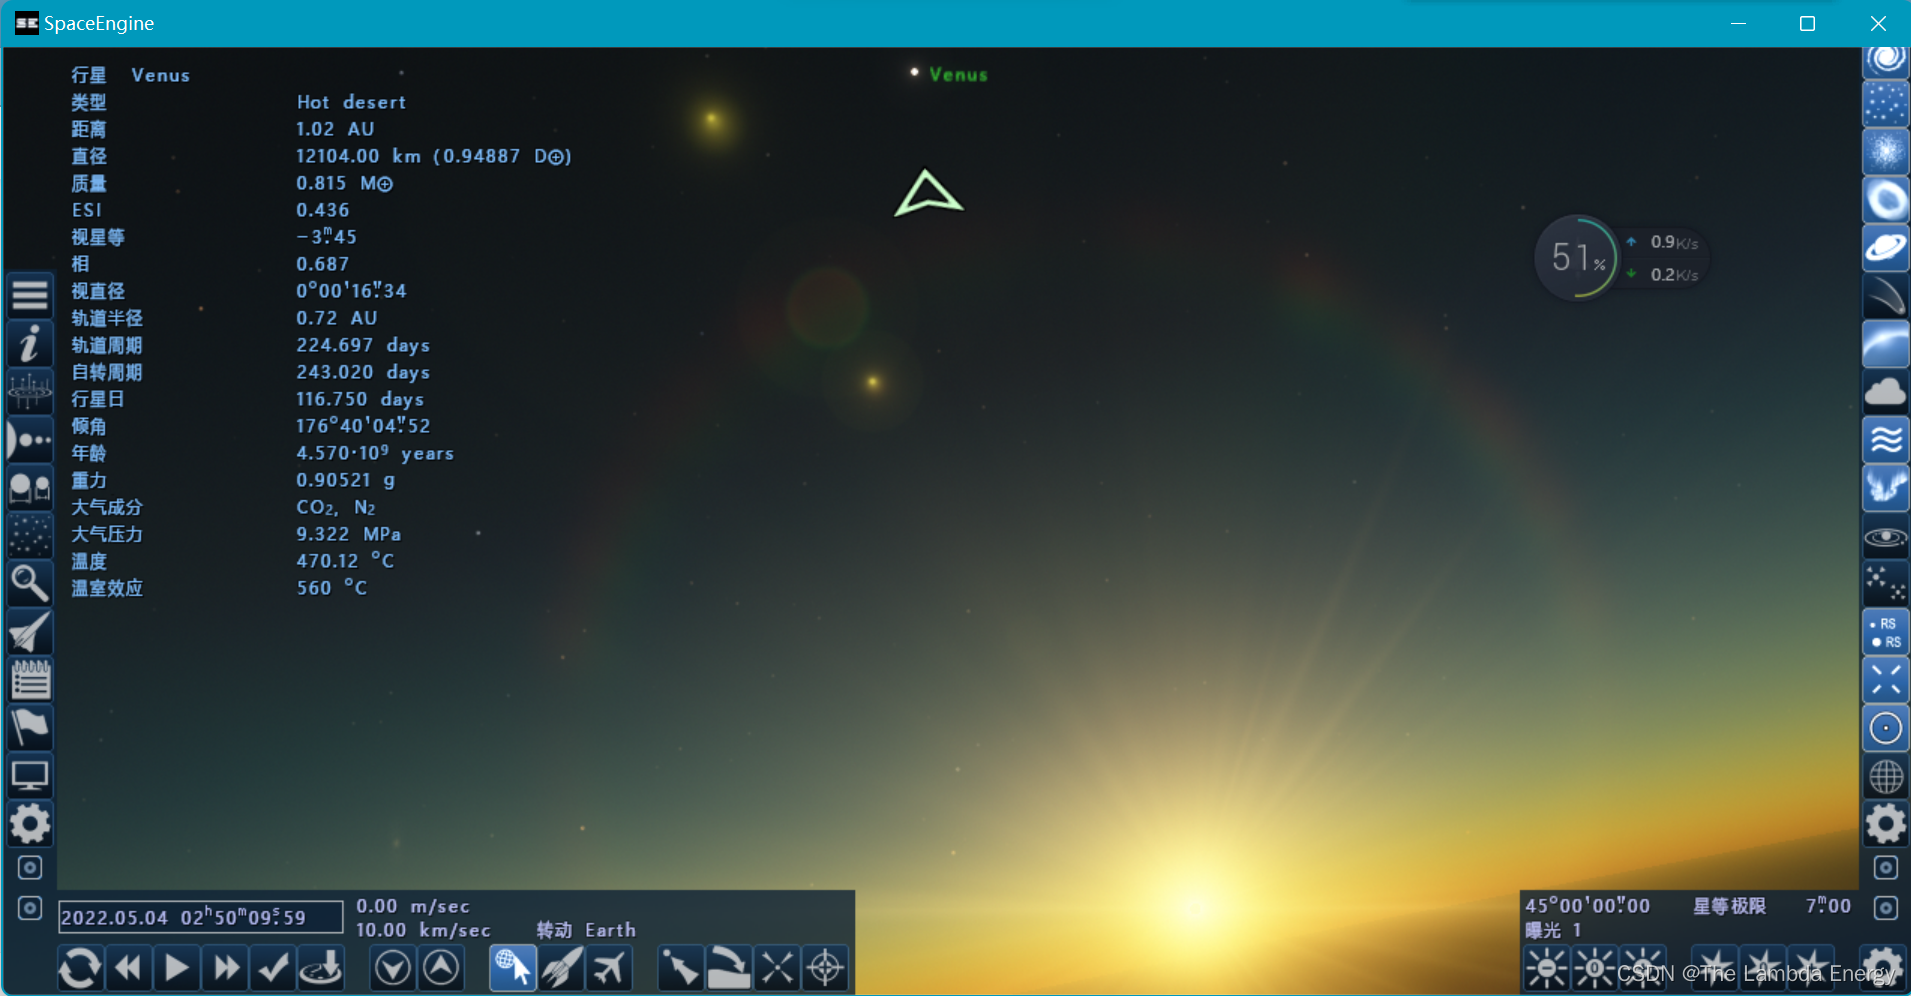Click the 51% circular network speed widget
The height and width of the screenshot is (996, 1911).
tap(1577, 258)
